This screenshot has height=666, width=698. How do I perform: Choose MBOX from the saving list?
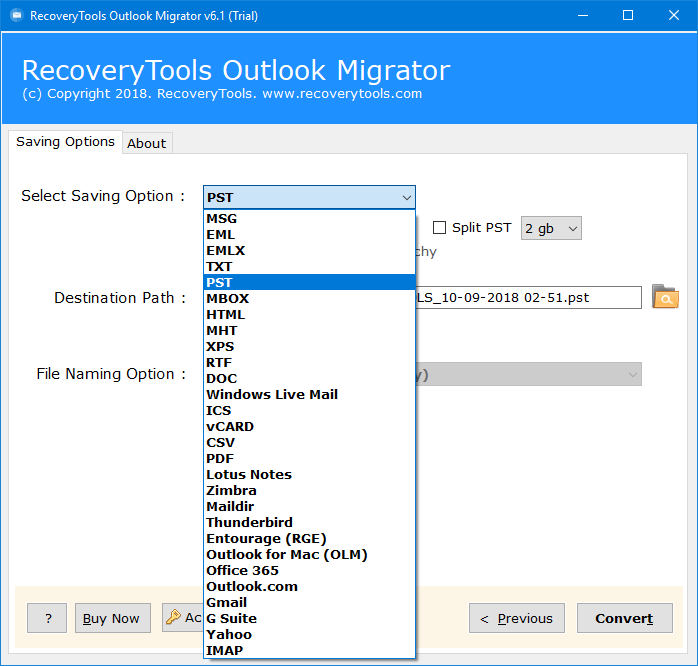tap(309, 299)
